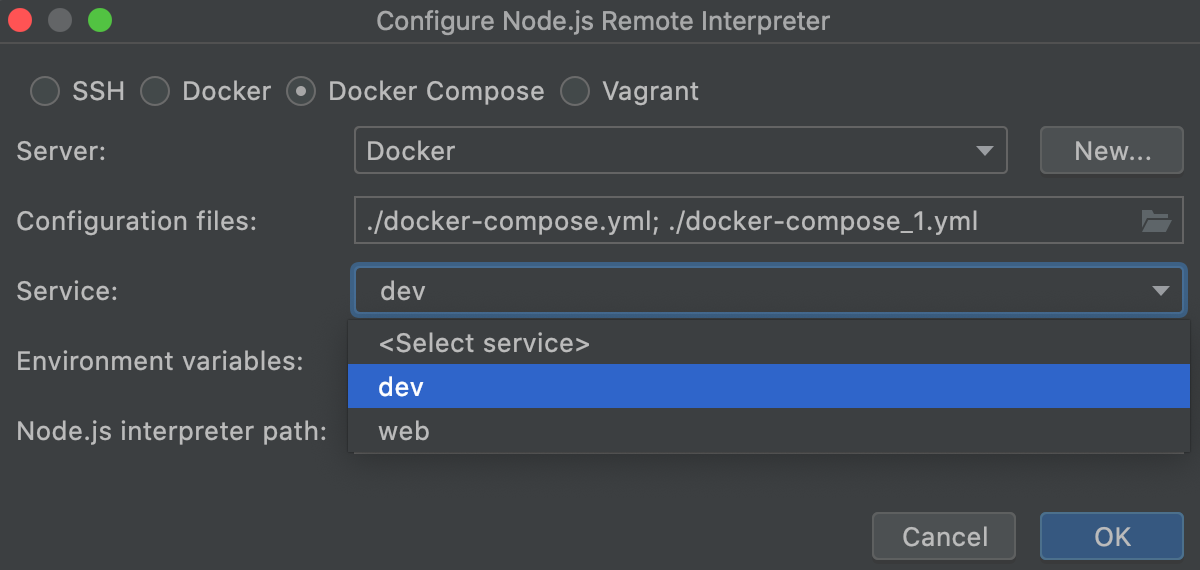Select the Docker Compose radio button
The image size is (1200, 570).
301,92
